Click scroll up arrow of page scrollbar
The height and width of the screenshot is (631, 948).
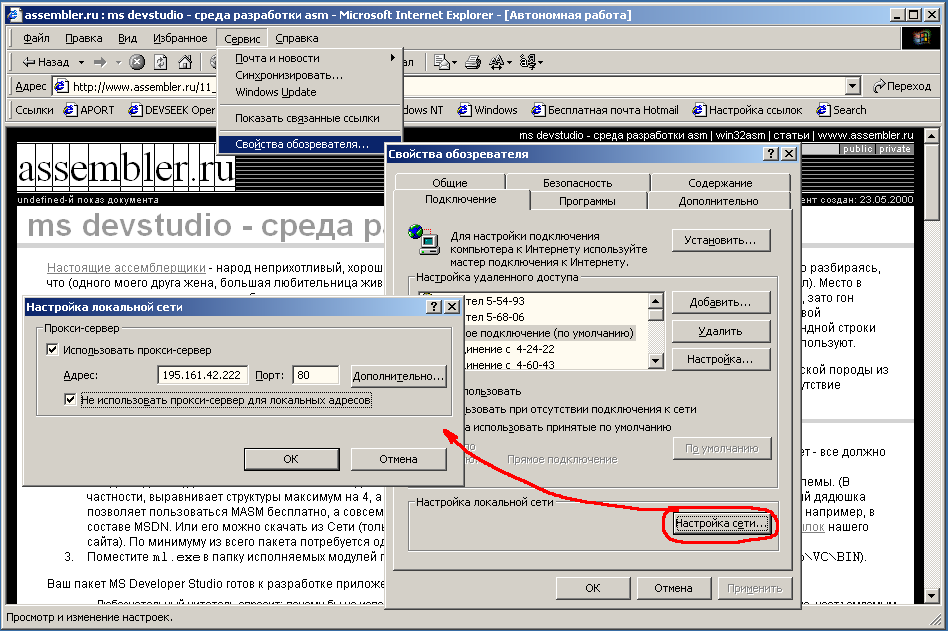tap(931, 136)
